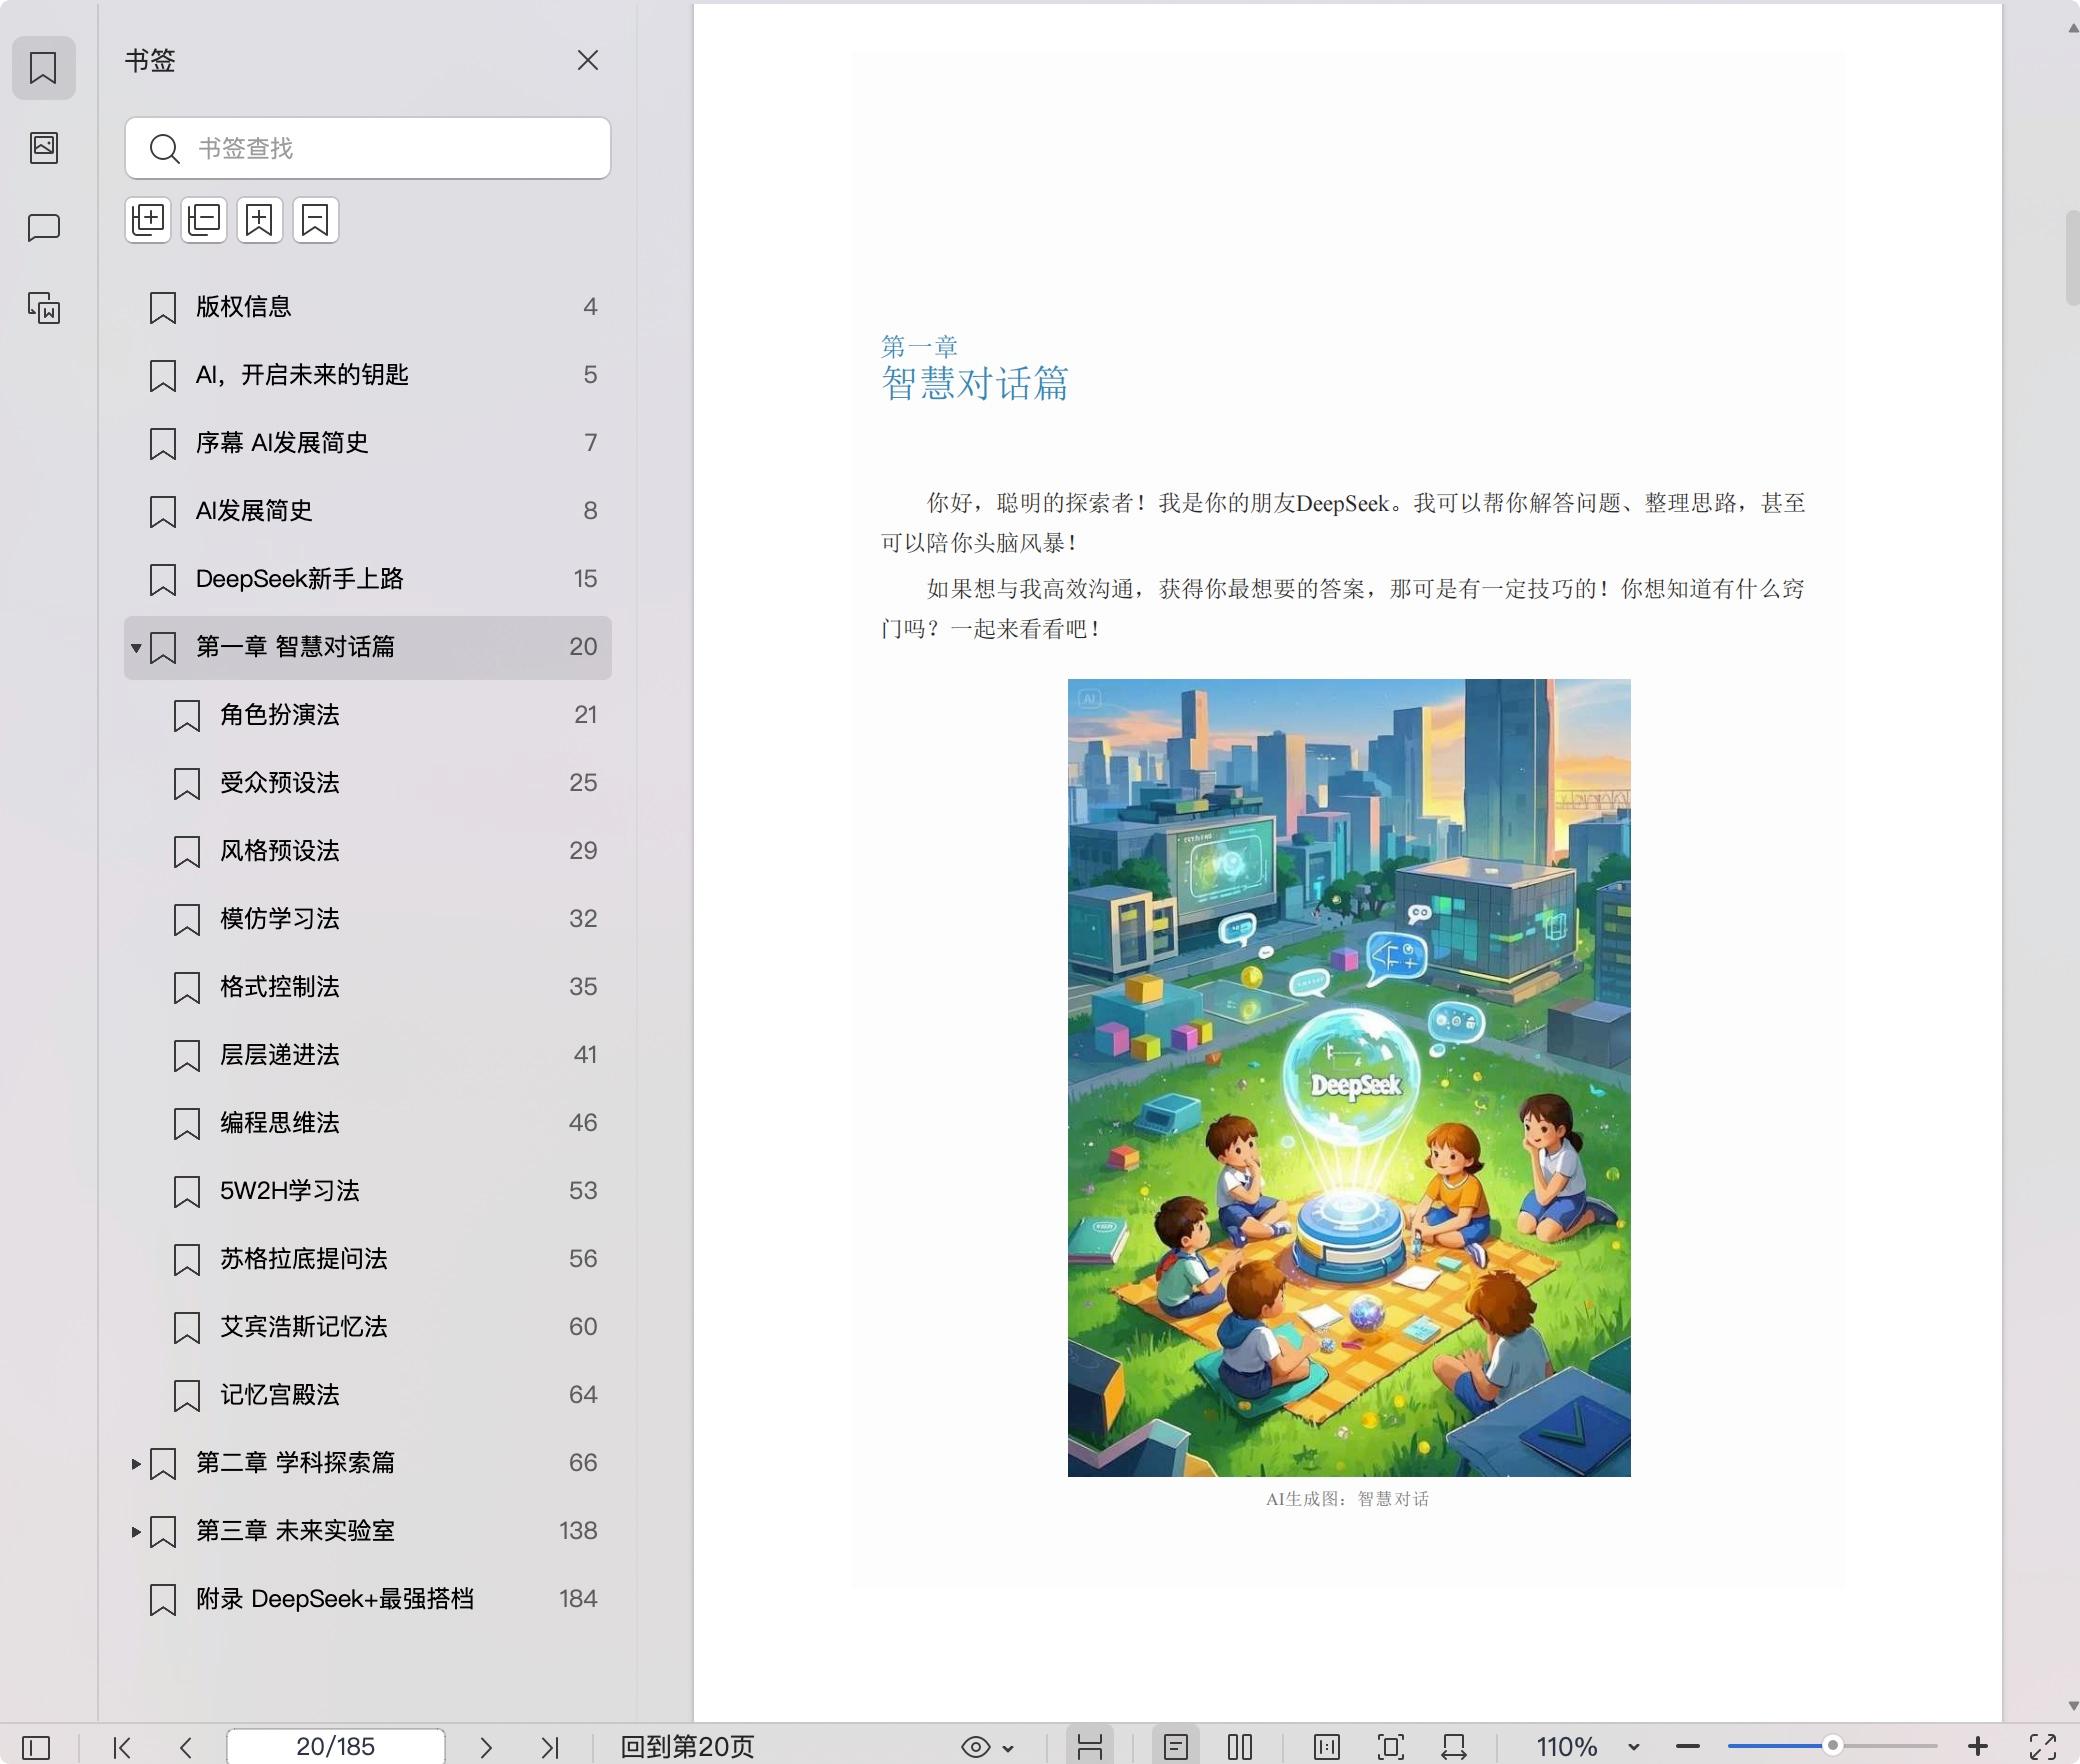The width and height of the screenshot is (2080, 1764).
Task: Enter fullscreen mode icon
Action: pos(2042,1747)
